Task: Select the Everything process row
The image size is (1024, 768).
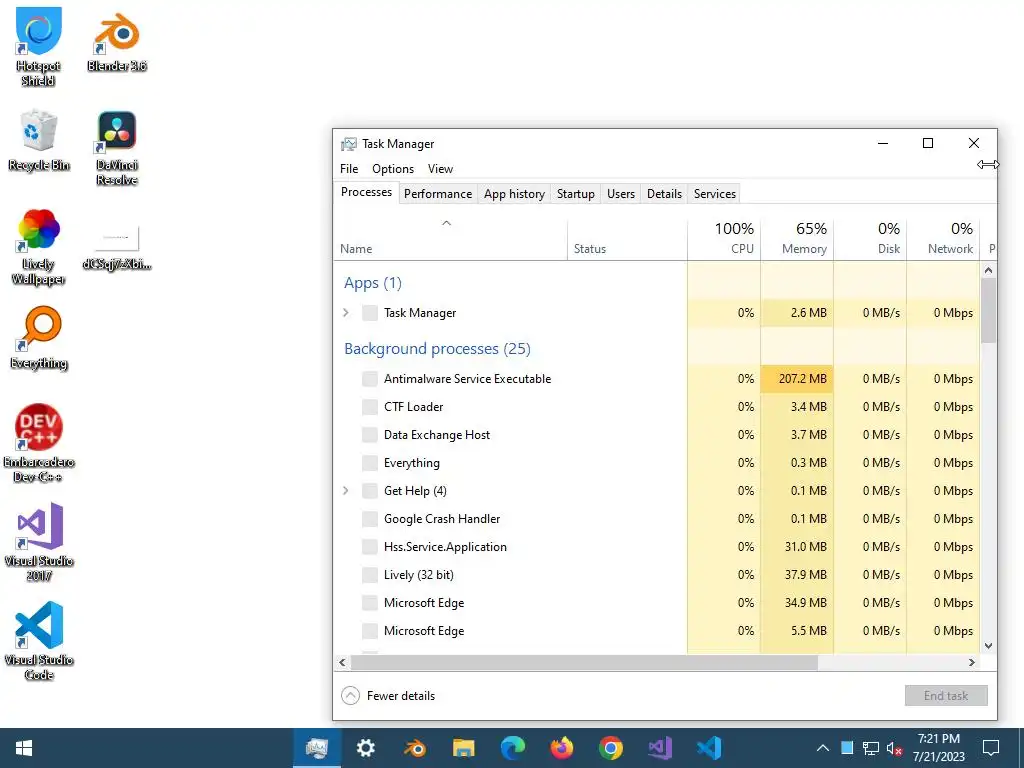Action: coord(657,463)
